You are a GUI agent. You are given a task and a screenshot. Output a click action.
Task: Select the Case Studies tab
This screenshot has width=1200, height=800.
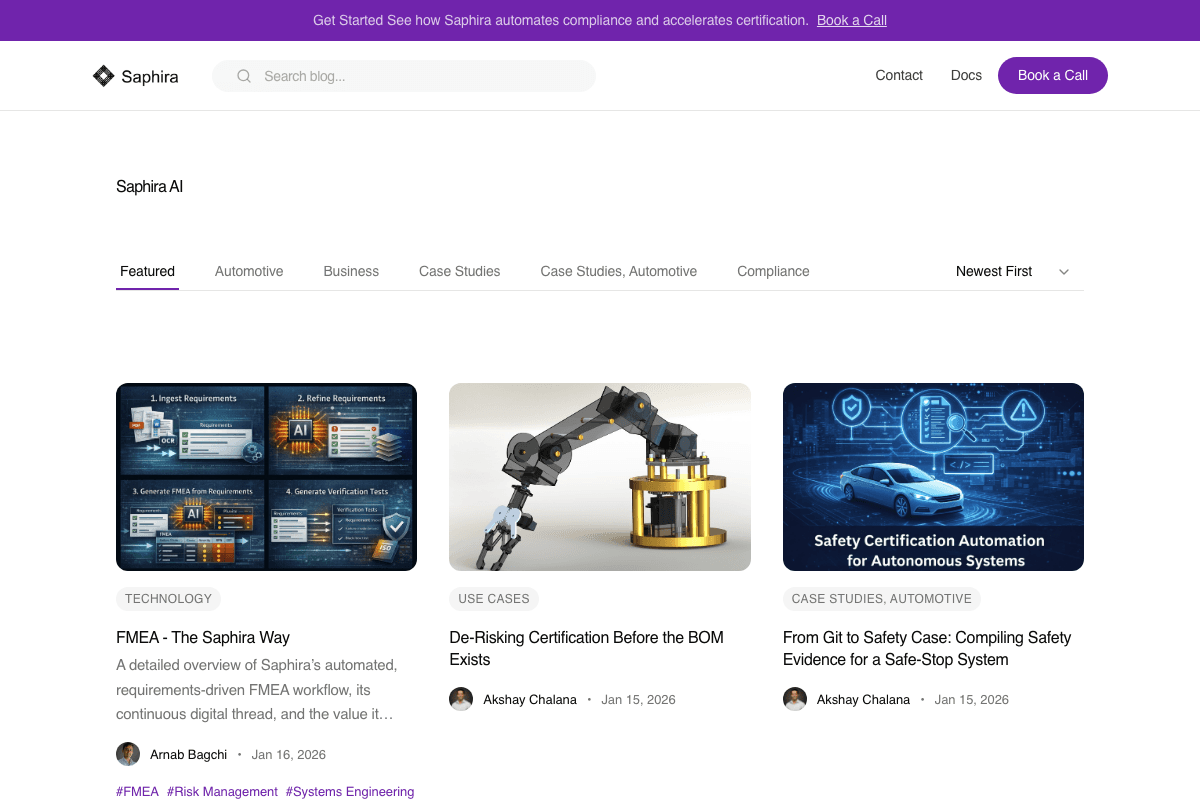459,271
